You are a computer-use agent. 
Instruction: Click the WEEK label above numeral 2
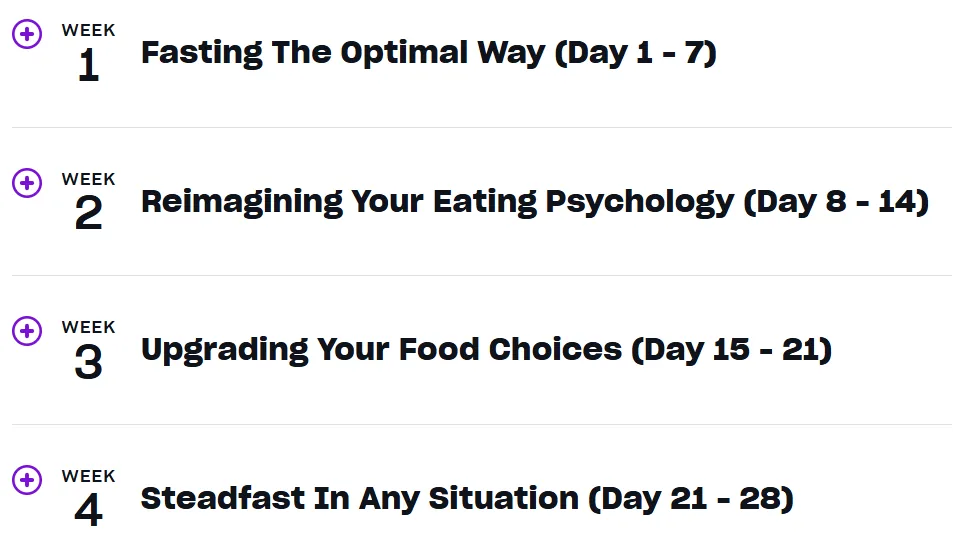click(x=89, y=179)
